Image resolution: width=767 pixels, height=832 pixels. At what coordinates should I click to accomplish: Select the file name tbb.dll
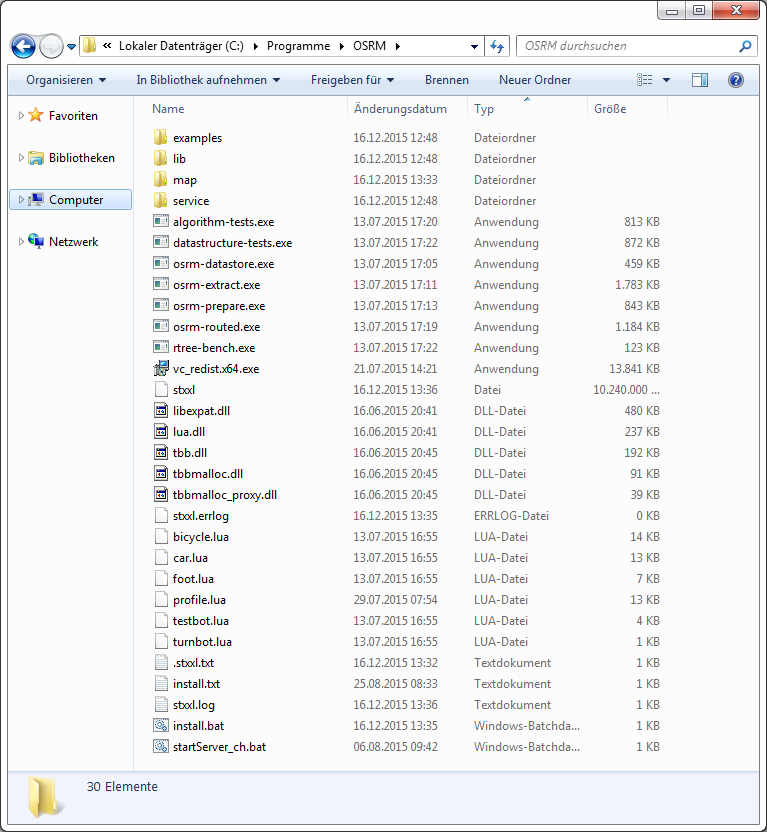(190, 453)
